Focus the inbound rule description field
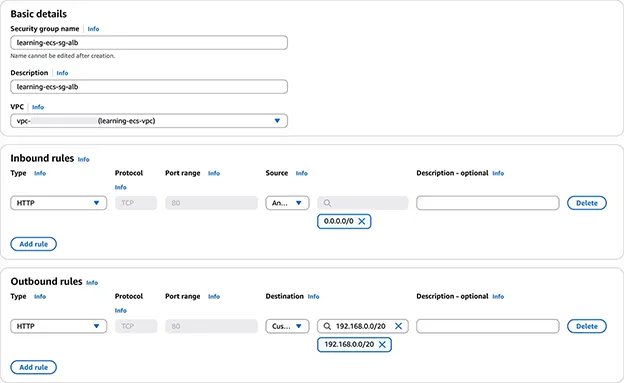The height and width of the screenshot is (383, 624). (x=488, y=203)
